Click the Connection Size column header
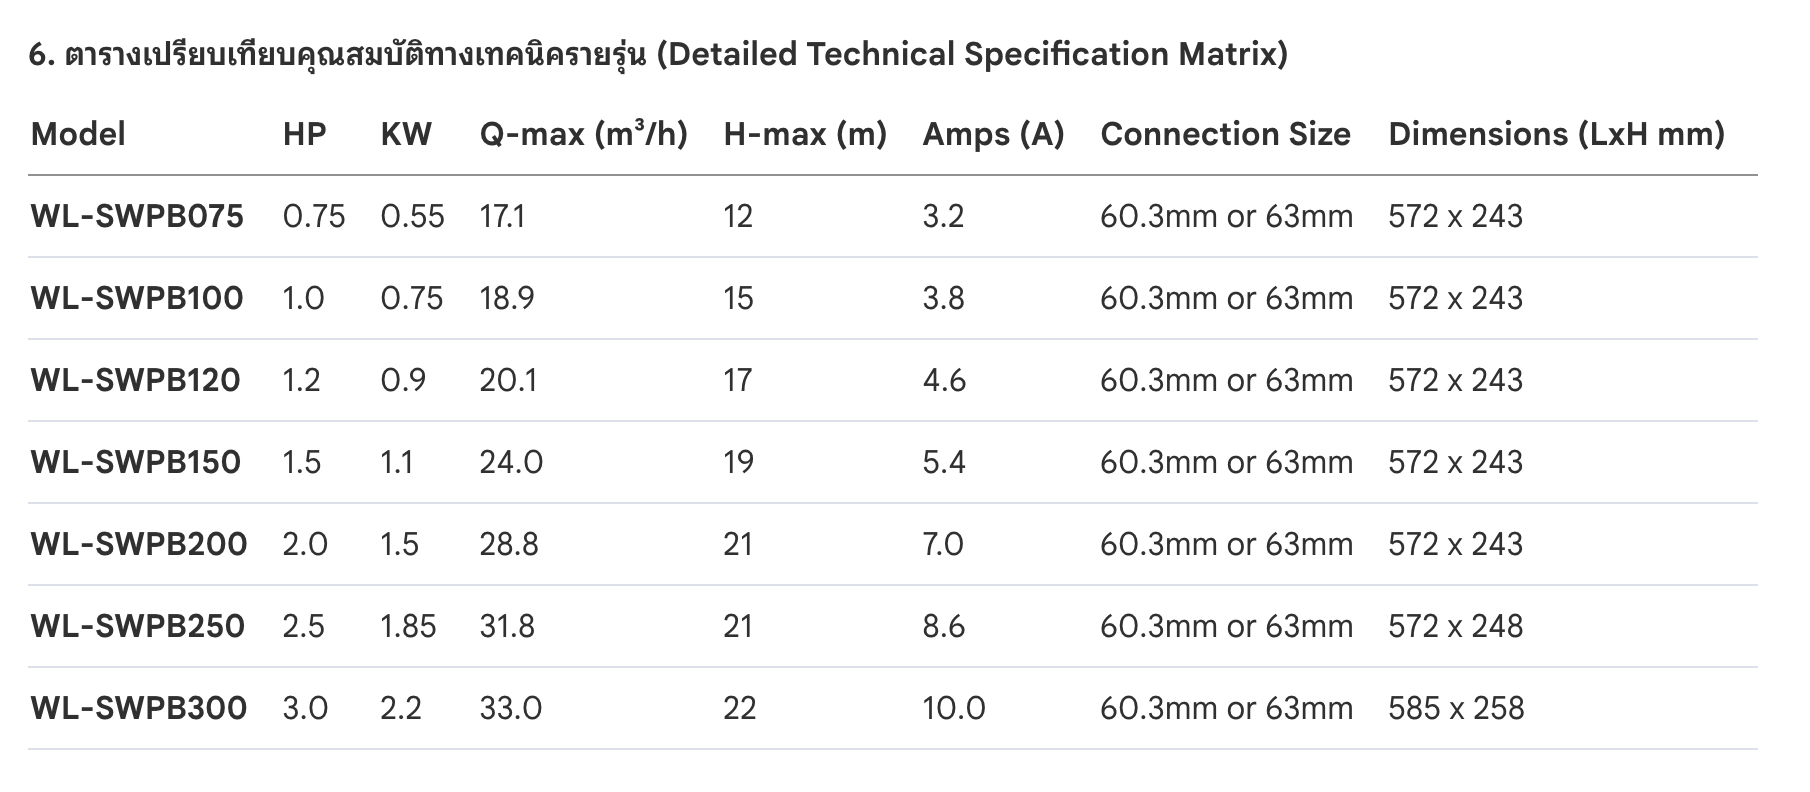Viewport: 1810px width, 792px height. [1225, 134]
